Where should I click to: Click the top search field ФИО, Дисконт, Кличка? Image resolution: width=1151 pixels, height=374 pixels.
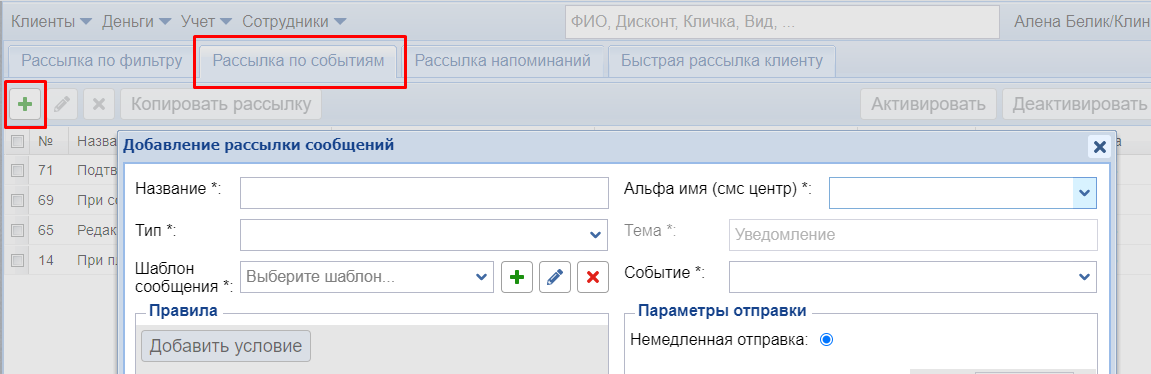782,22
